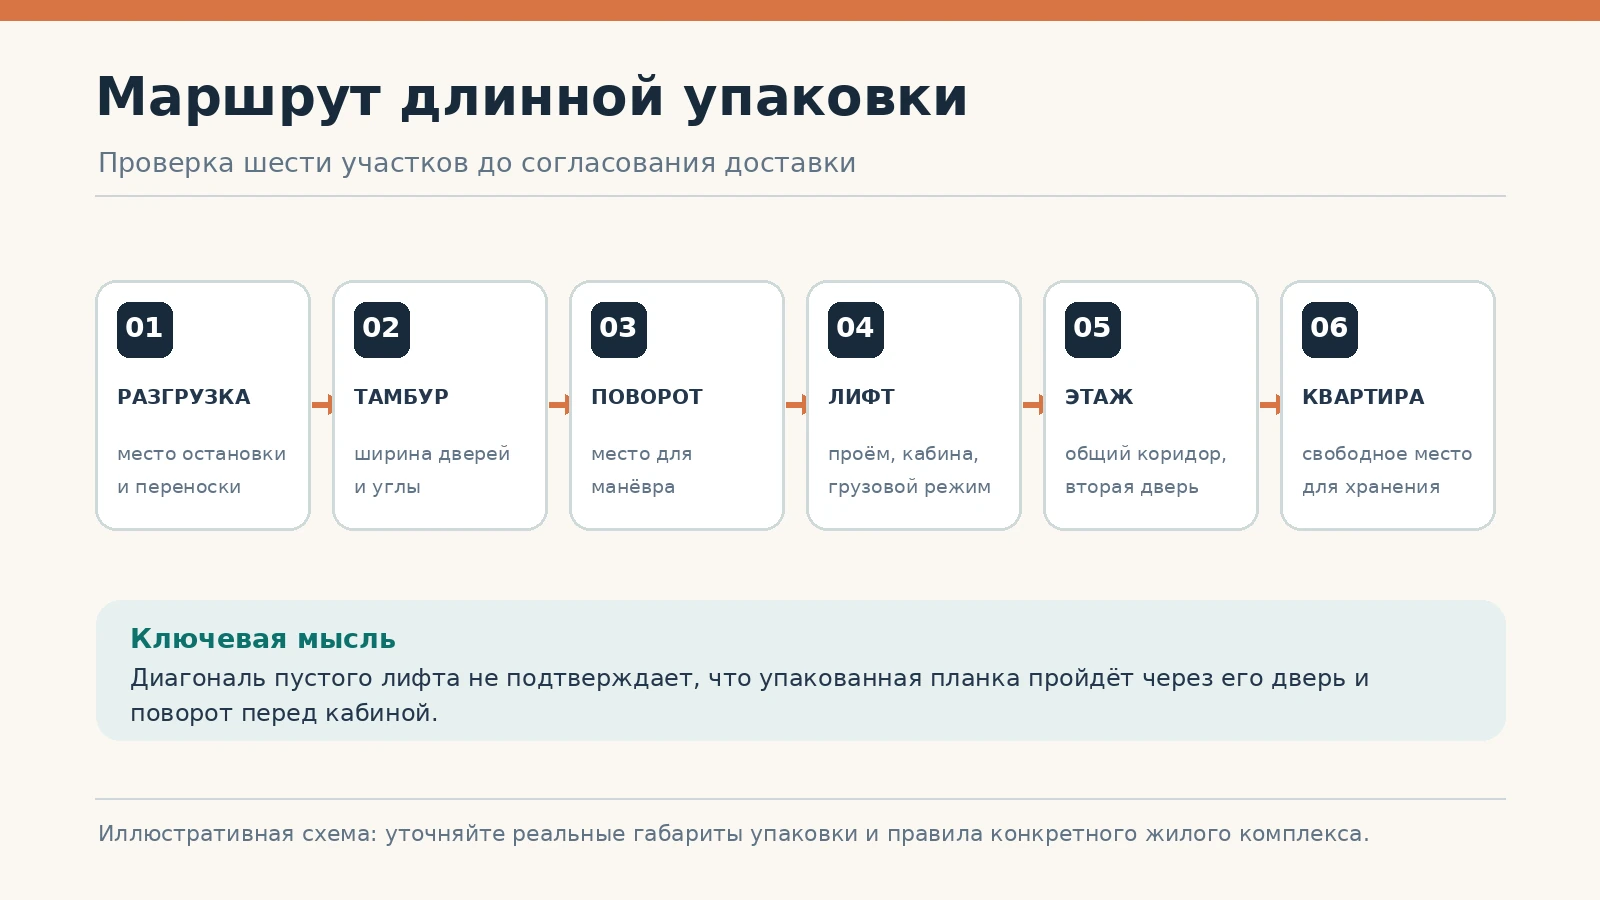Click arrow between ЛИФТ and ЭТАЖ
Viewport: 1600px width, 900px height.
point(1033,404)
